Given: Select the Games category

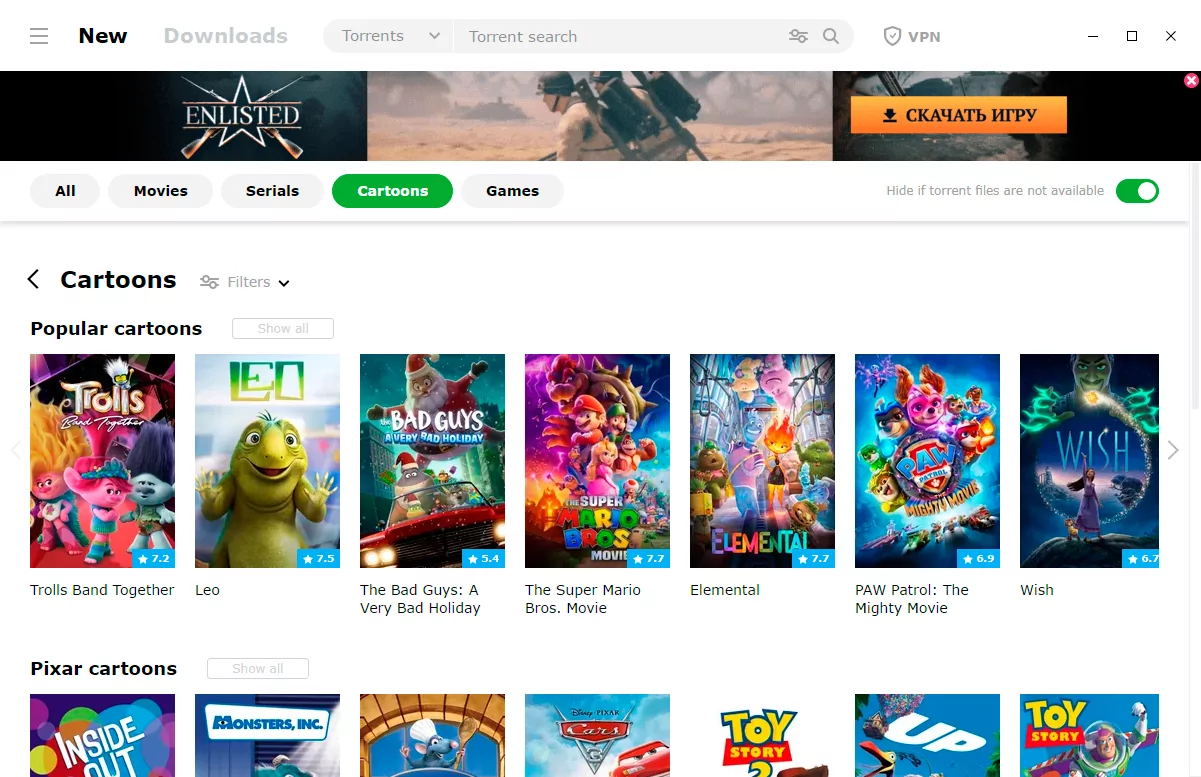Looking at the screenshot, I should coord(512,191).
